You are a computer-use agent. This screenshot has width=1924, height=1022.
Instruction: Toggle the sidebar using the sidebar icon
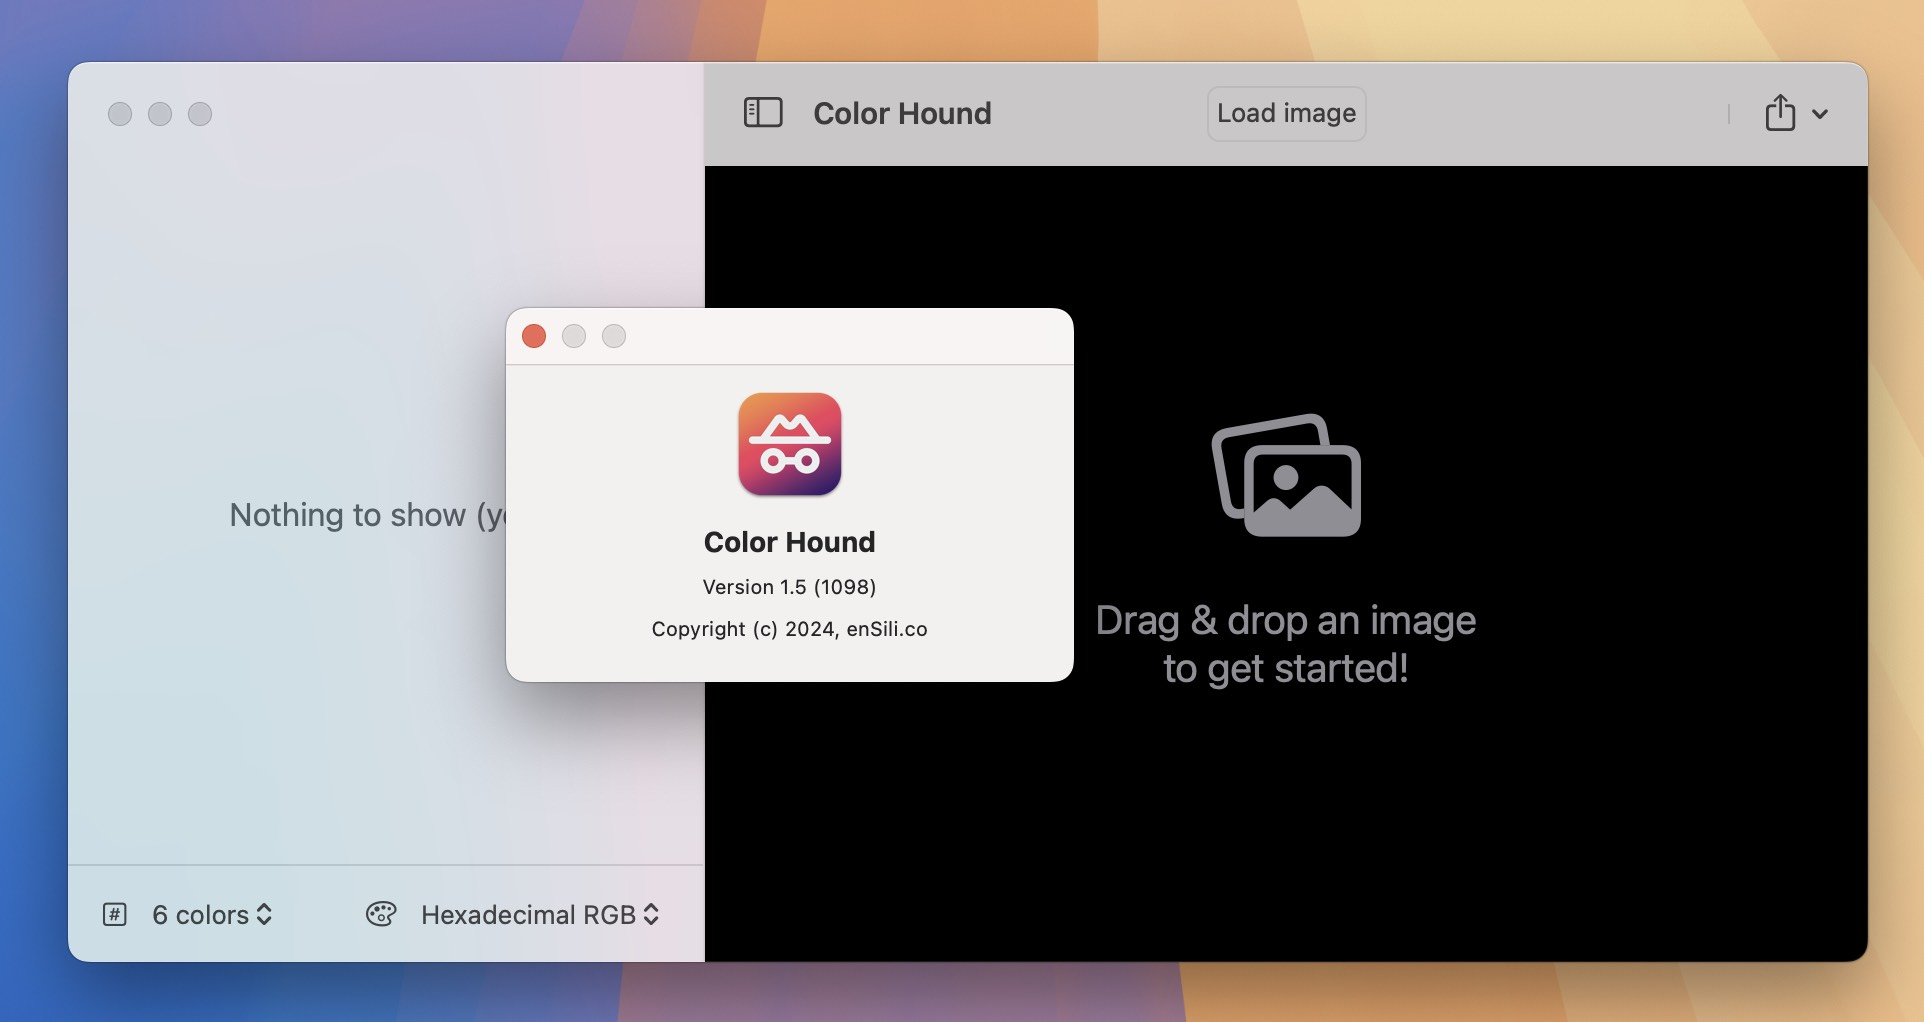(x=763, y=113)
